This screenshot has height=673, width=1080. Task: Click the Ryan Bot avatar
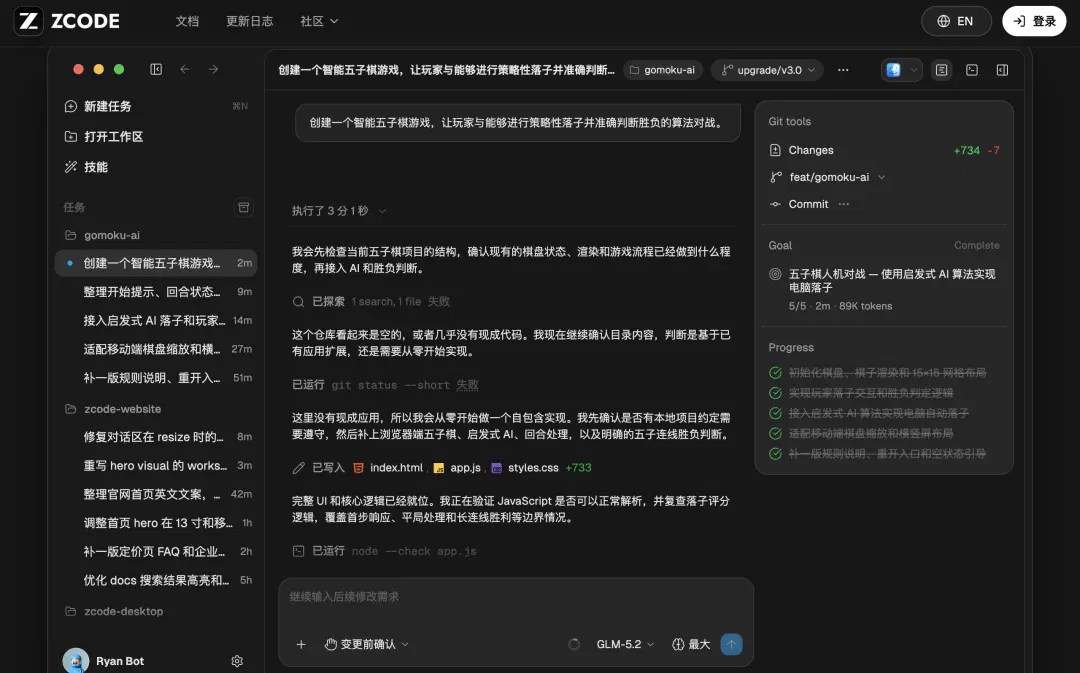76,660
